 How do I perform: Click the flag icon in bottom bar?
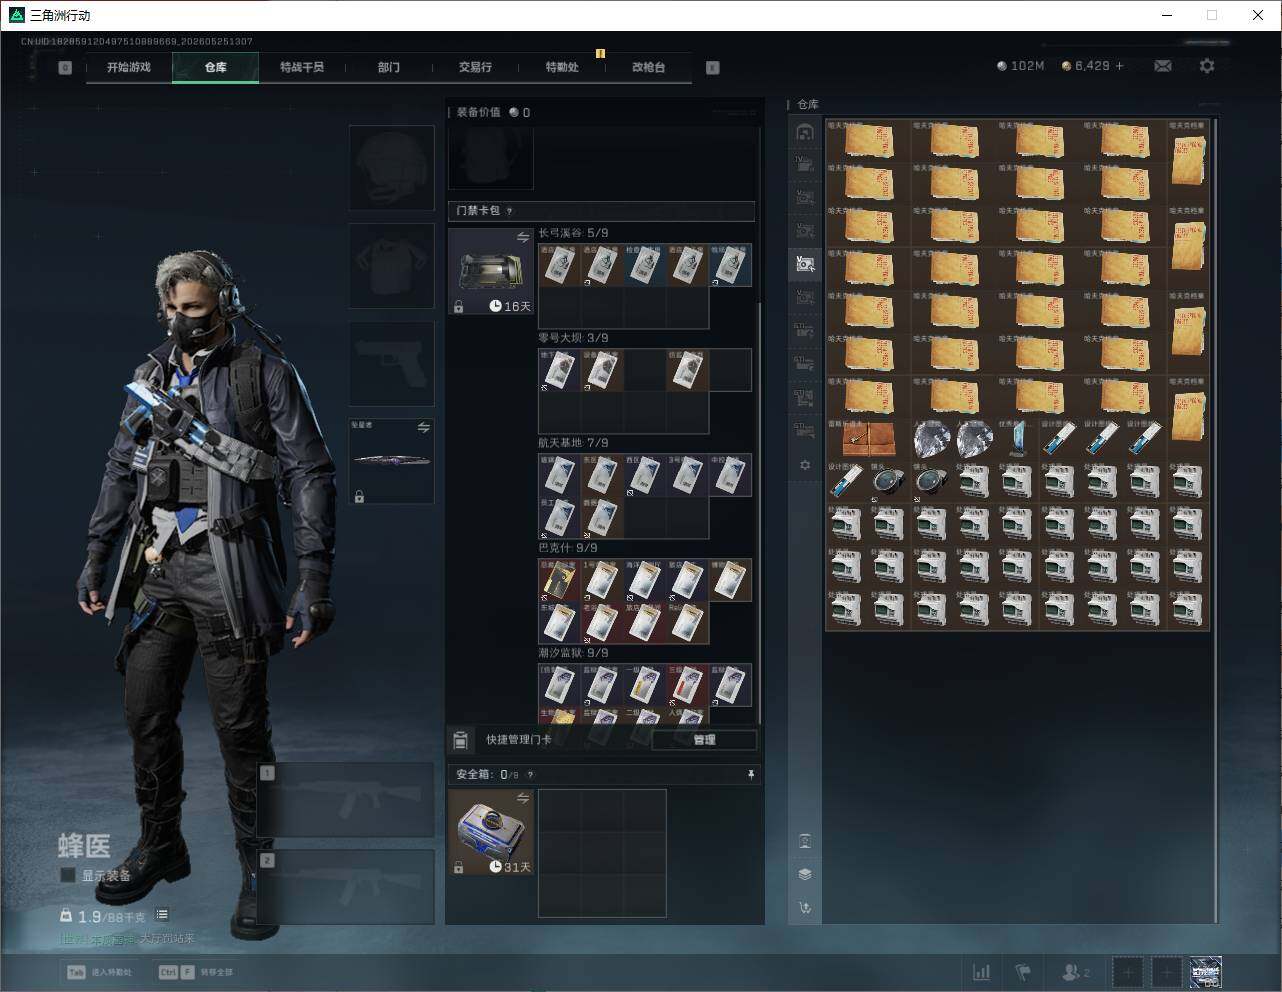pyautogui.click(x=1023, y=972)
